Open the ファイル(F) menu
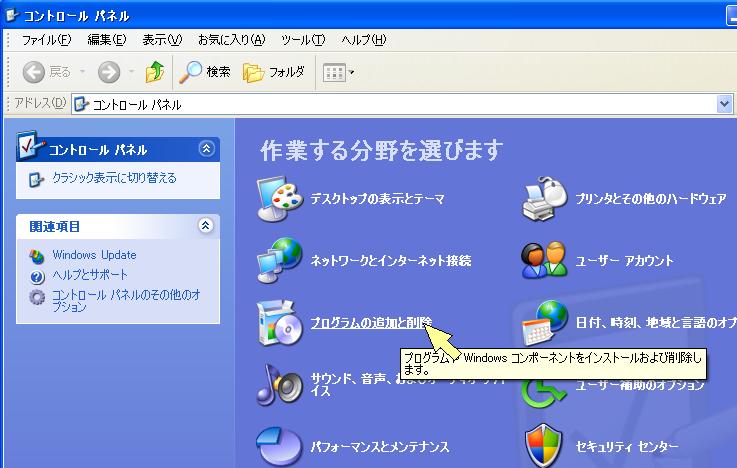 [47, 40]
